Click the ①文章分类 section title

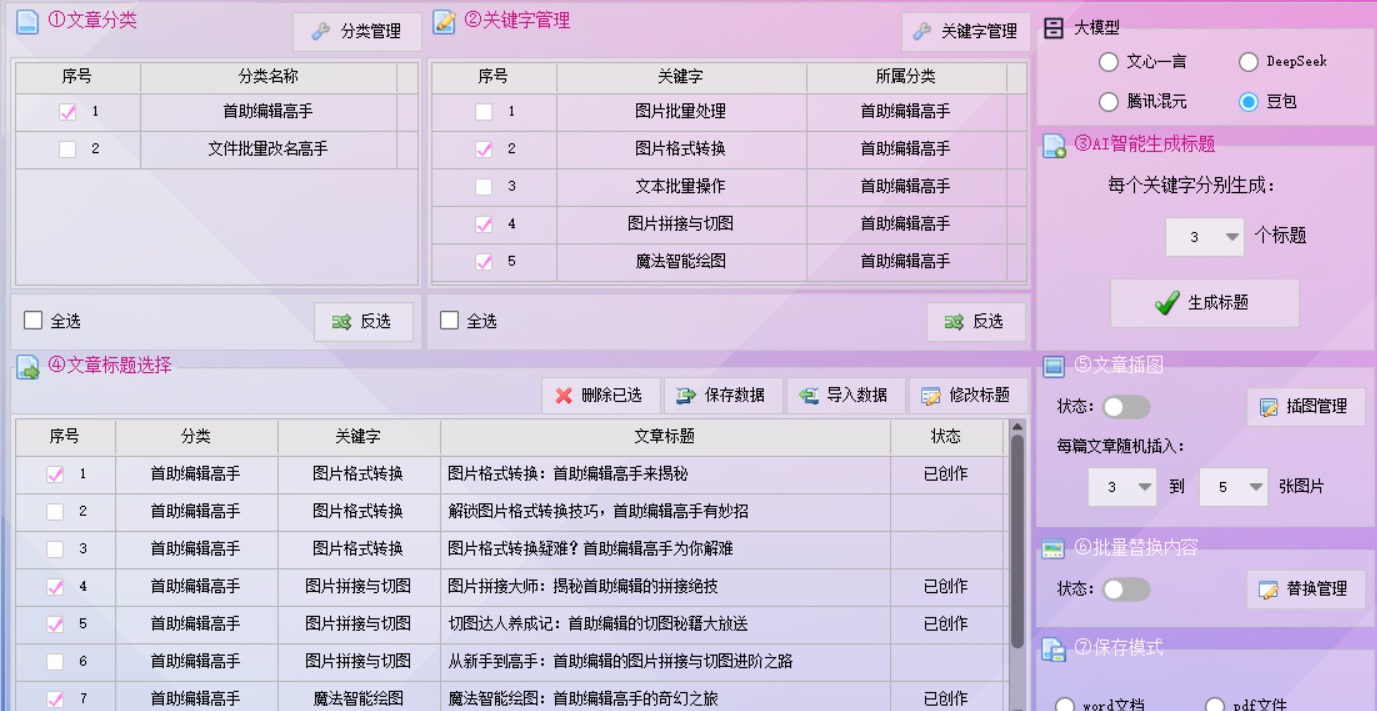tap(92, 21)
